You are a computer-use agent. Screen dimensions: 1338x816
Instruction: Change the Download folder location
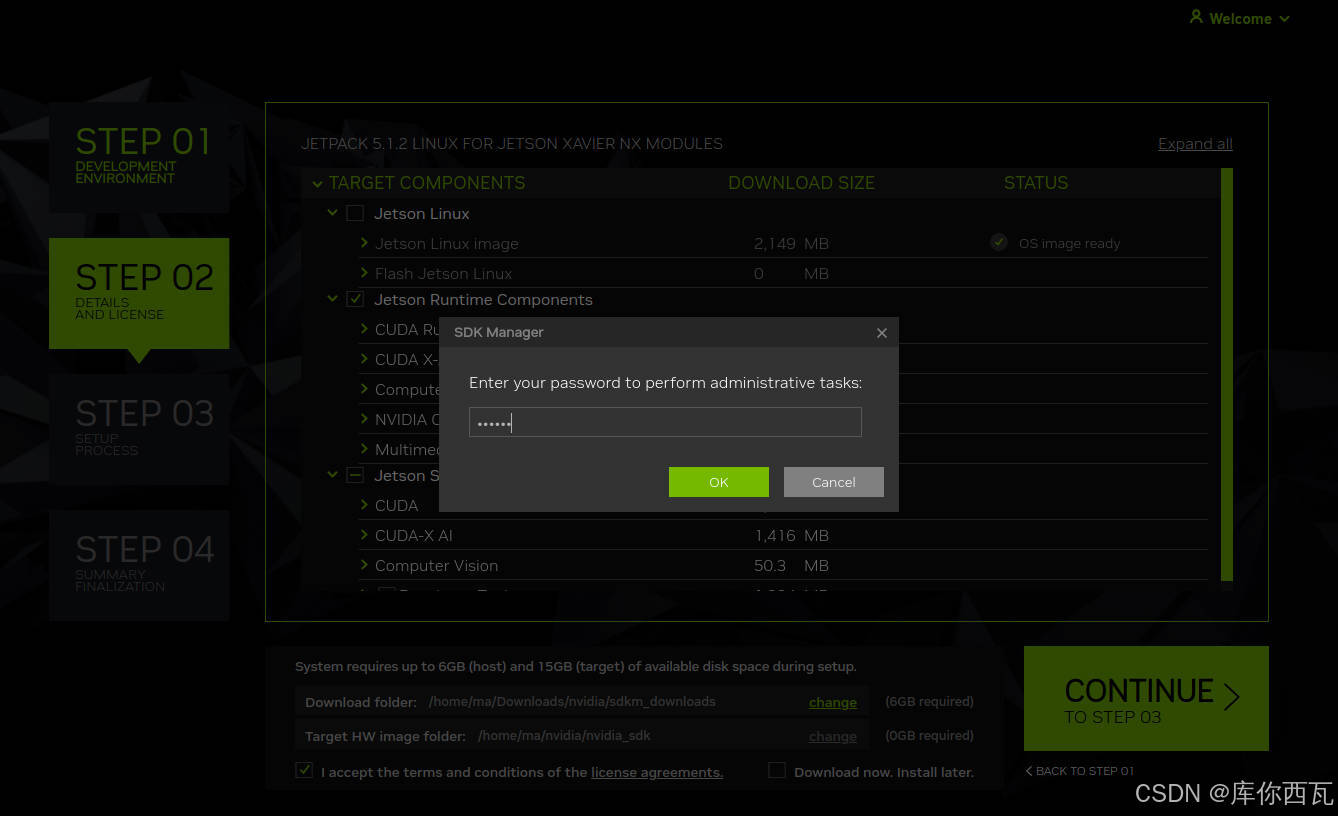[832, 702]
